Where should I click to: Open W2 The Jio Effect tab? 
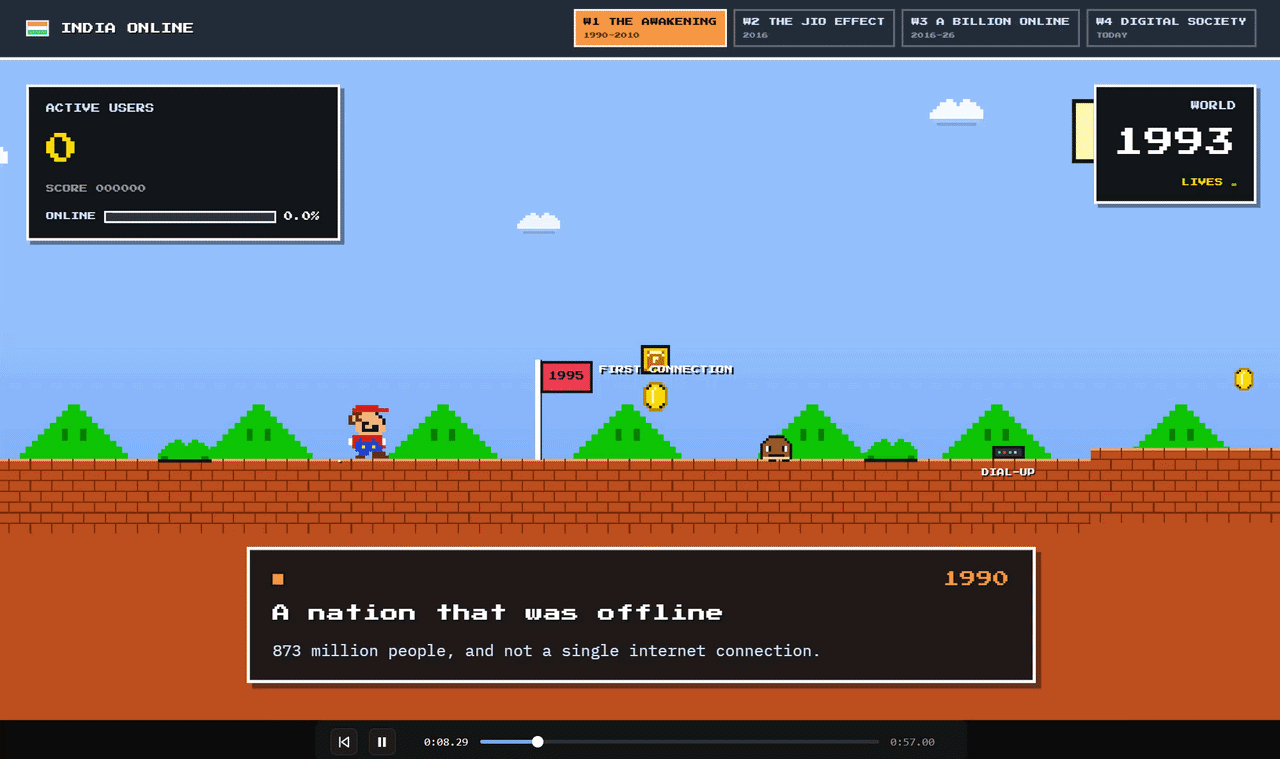point(814,28)
